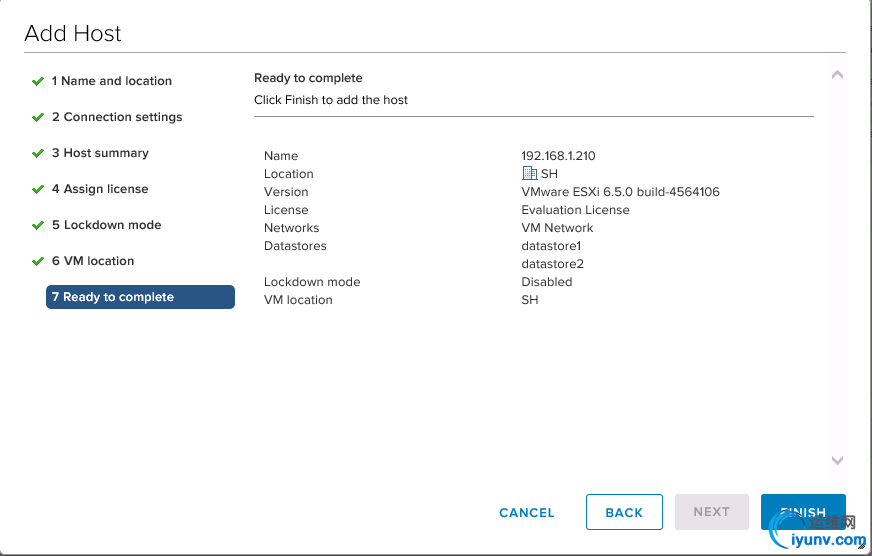Click the datastore1 entry
The image size is (872, 556).
(x=551, y=246)
